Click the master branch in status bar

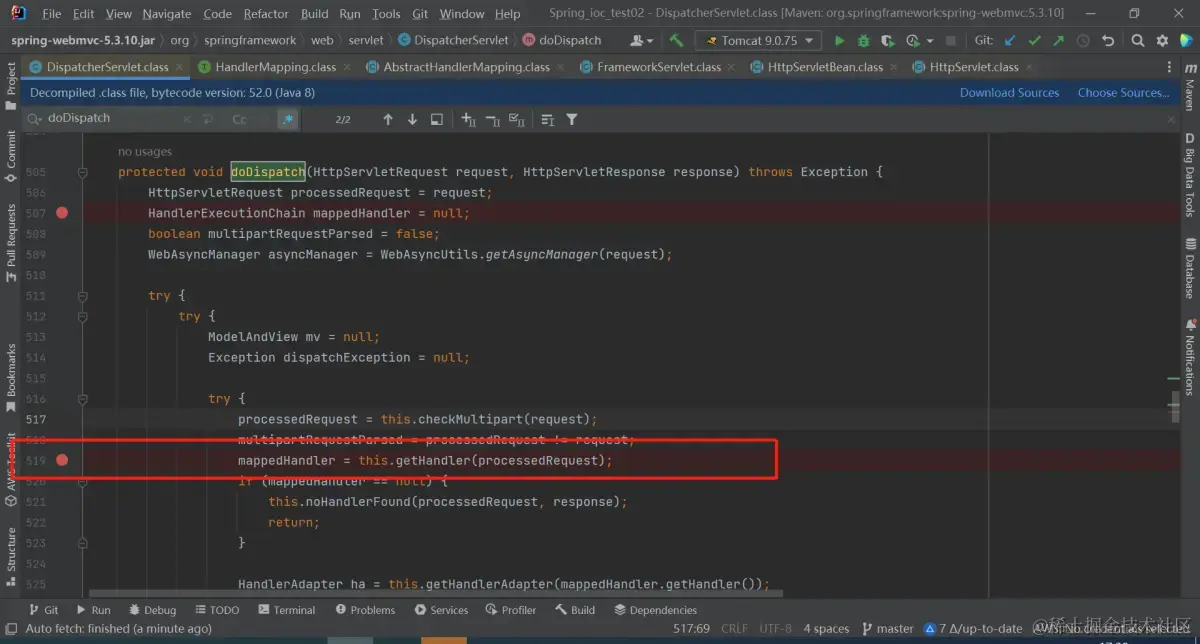pyautogui.click(x=887, y=629)
